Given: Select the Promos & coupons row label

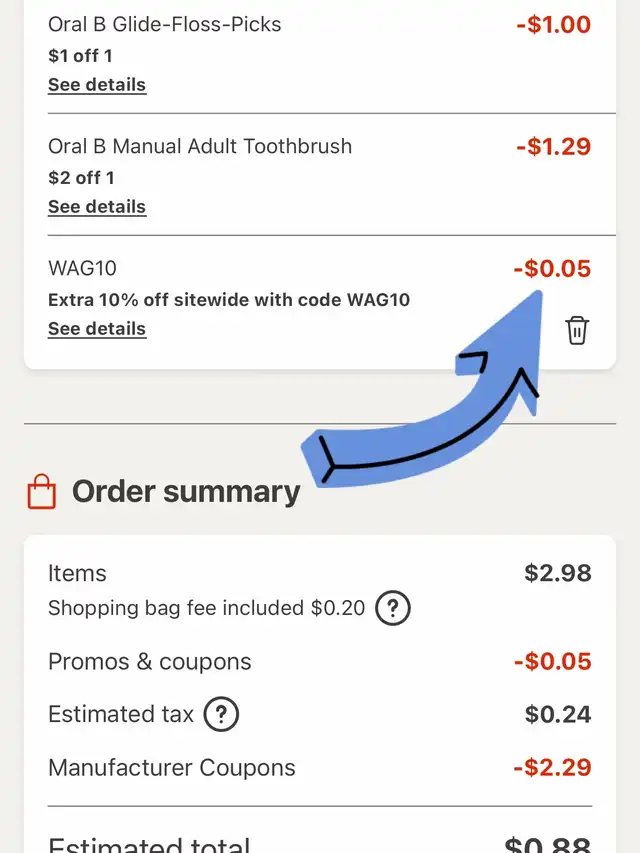Looking at the screenshot, I should coord(150,662).
